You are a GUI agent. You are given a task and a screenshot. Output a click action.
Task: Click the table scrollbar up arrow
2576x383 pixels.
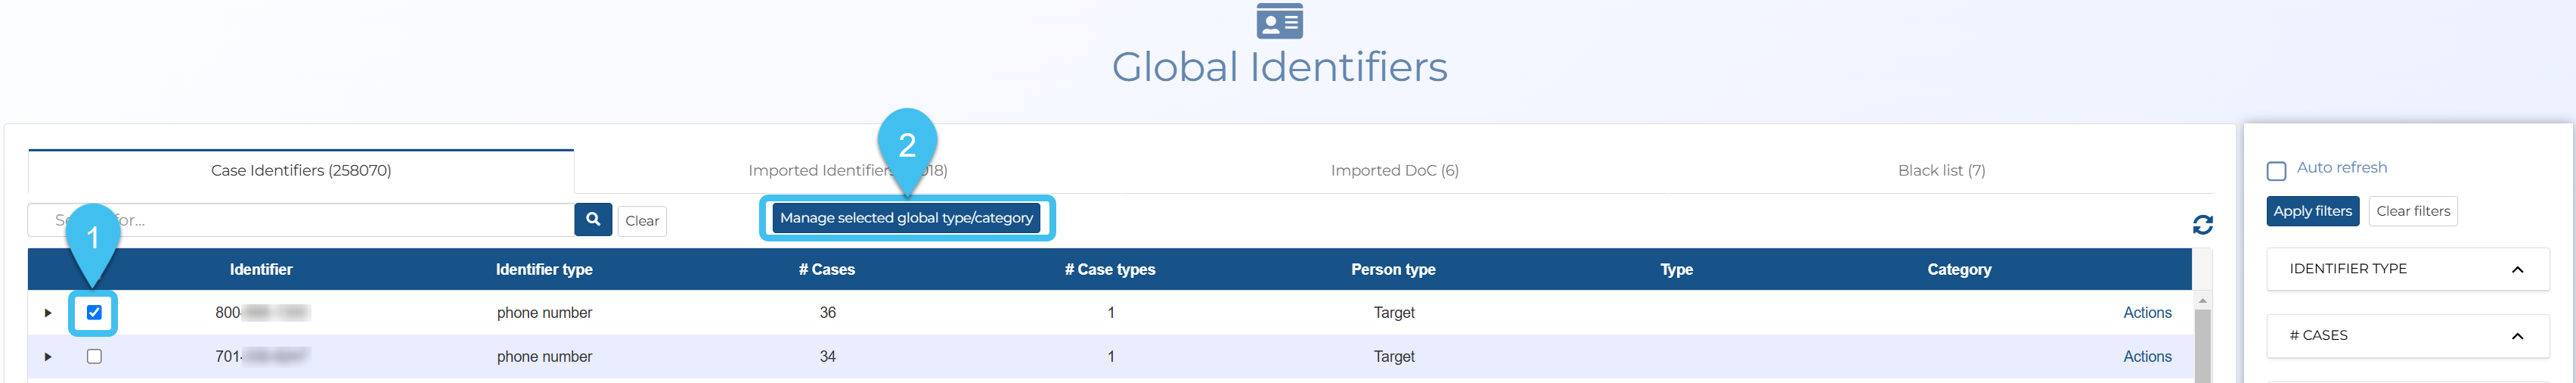click(x=2202, y=301)
